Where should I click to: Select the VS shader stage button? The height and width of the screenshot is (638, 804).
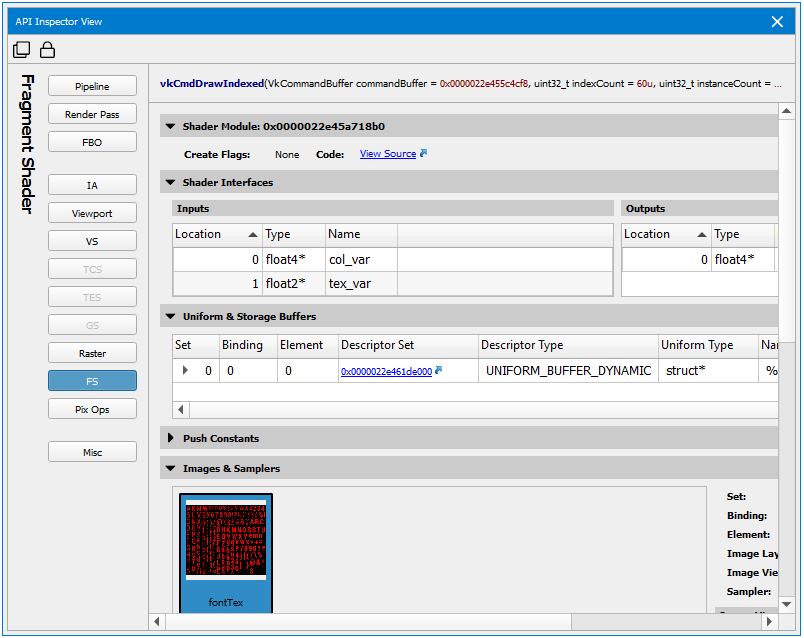92,242
